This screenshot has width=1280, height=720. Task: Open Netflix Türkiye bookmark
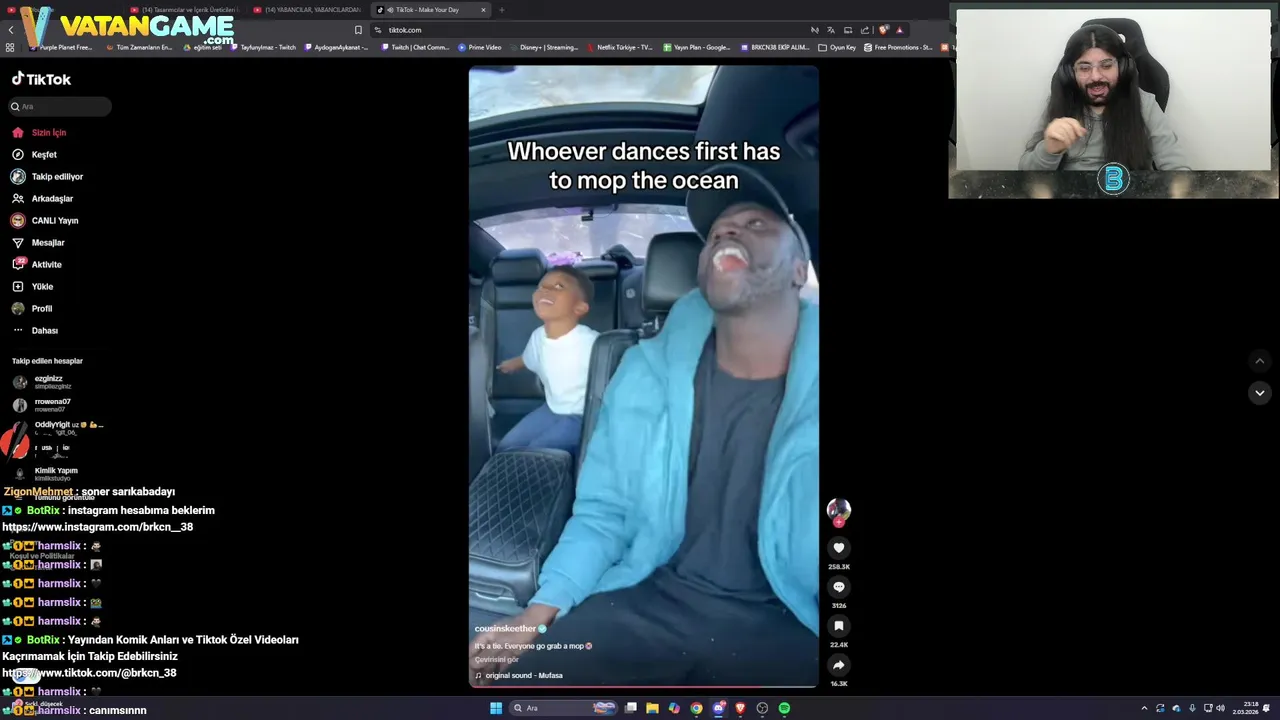pos(620,47)
